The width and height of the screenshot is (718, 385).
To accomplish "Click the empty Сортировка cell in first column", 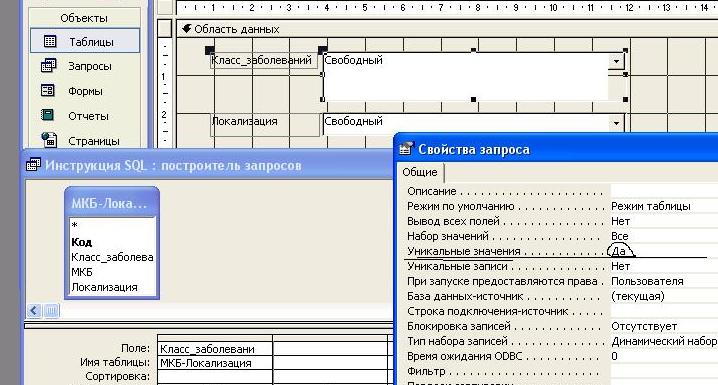I will coord(215,377).
